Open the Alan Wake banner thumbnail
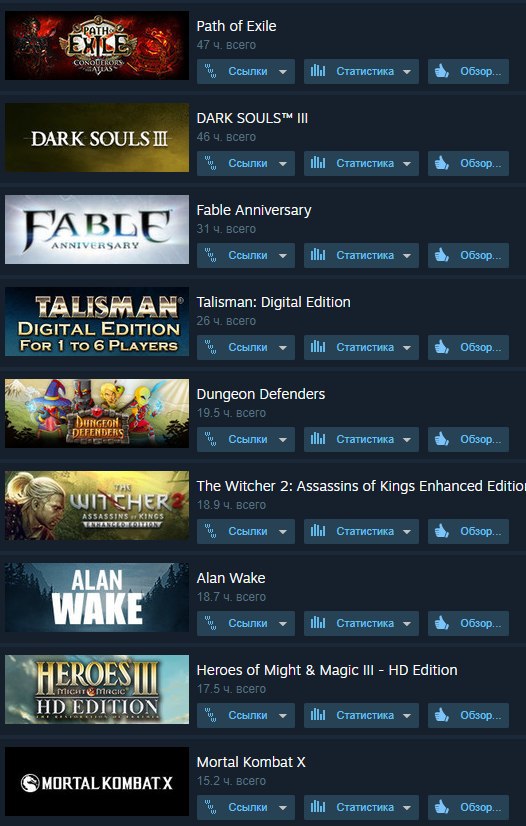 pyautogui.click(x=97, y=597)
